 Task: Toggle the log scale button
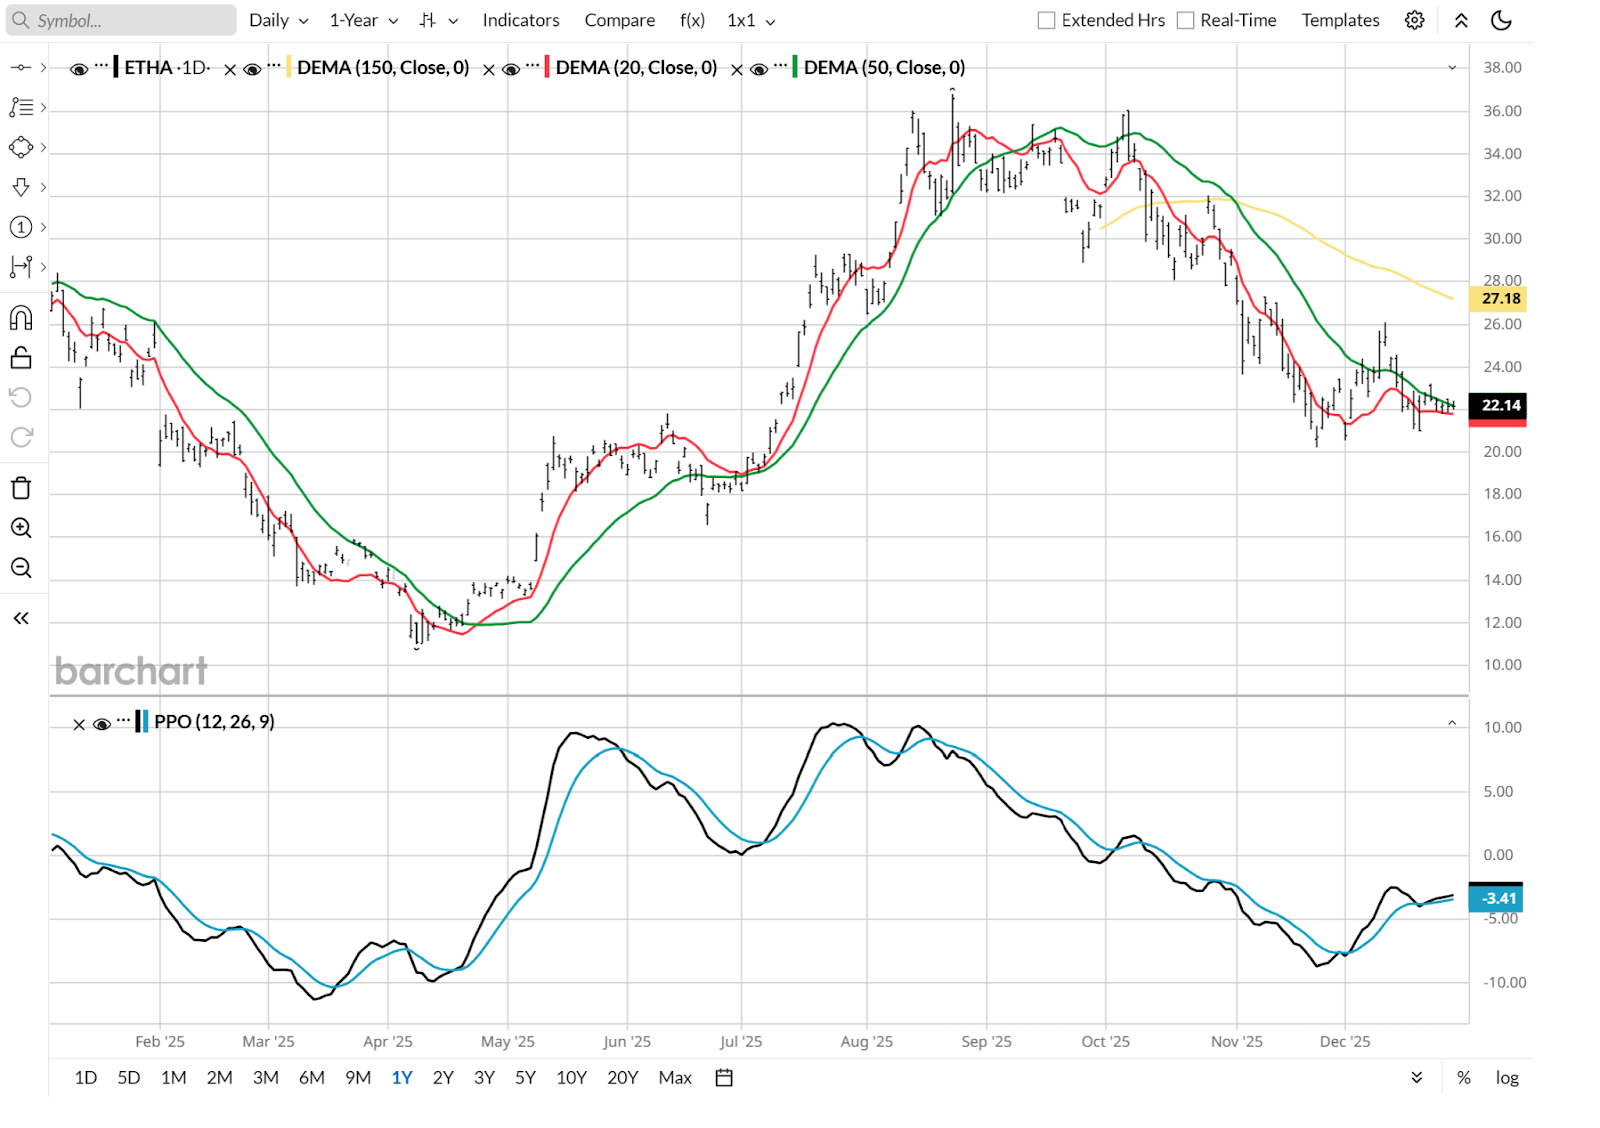pyautogui.click(x=1507, y=1077)
